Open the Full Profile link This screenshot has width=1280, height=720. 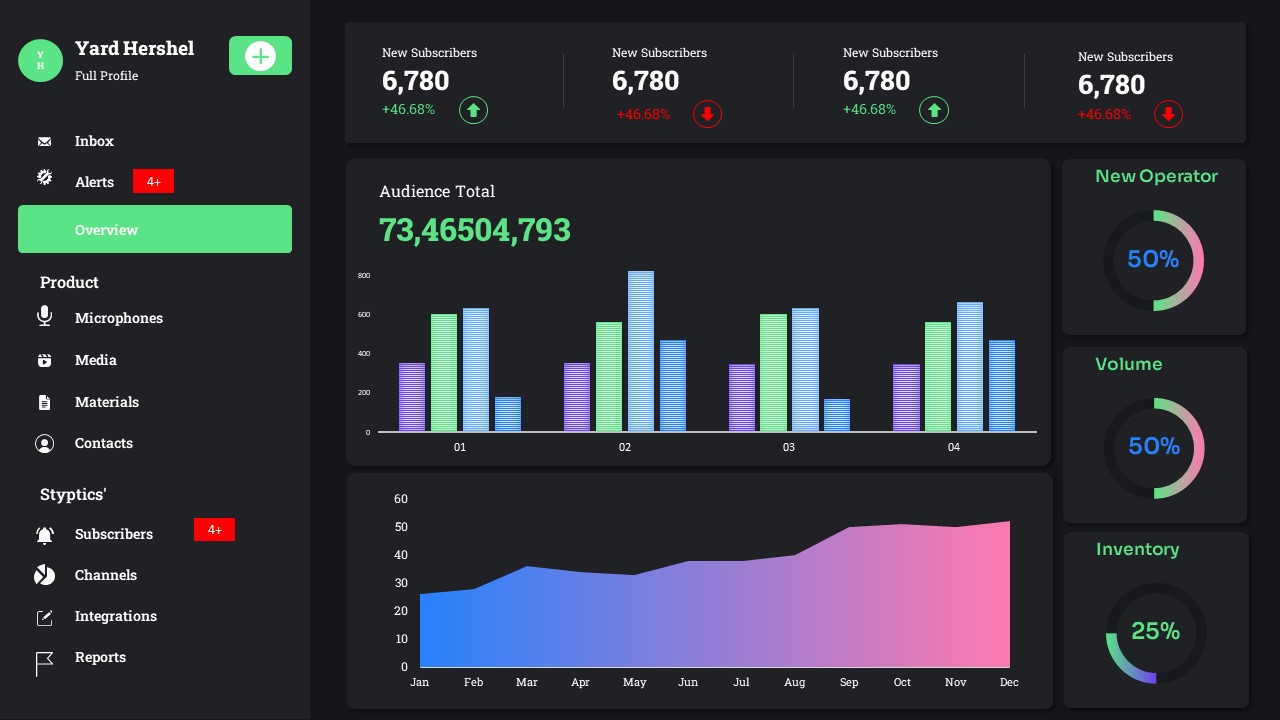106,76
